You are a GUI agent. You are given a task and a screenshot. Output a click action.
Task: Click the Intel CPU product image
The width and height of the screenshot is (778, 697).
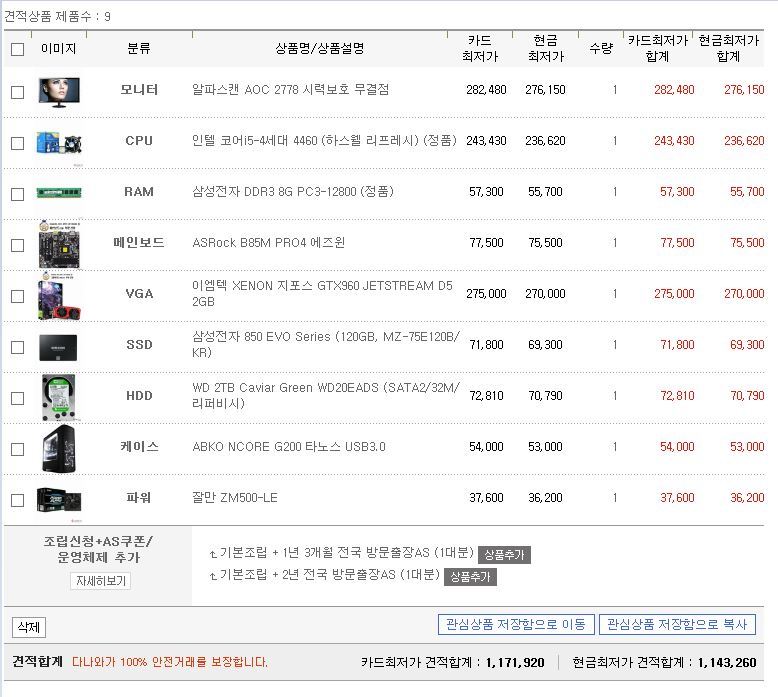click(x=58, y=142)
